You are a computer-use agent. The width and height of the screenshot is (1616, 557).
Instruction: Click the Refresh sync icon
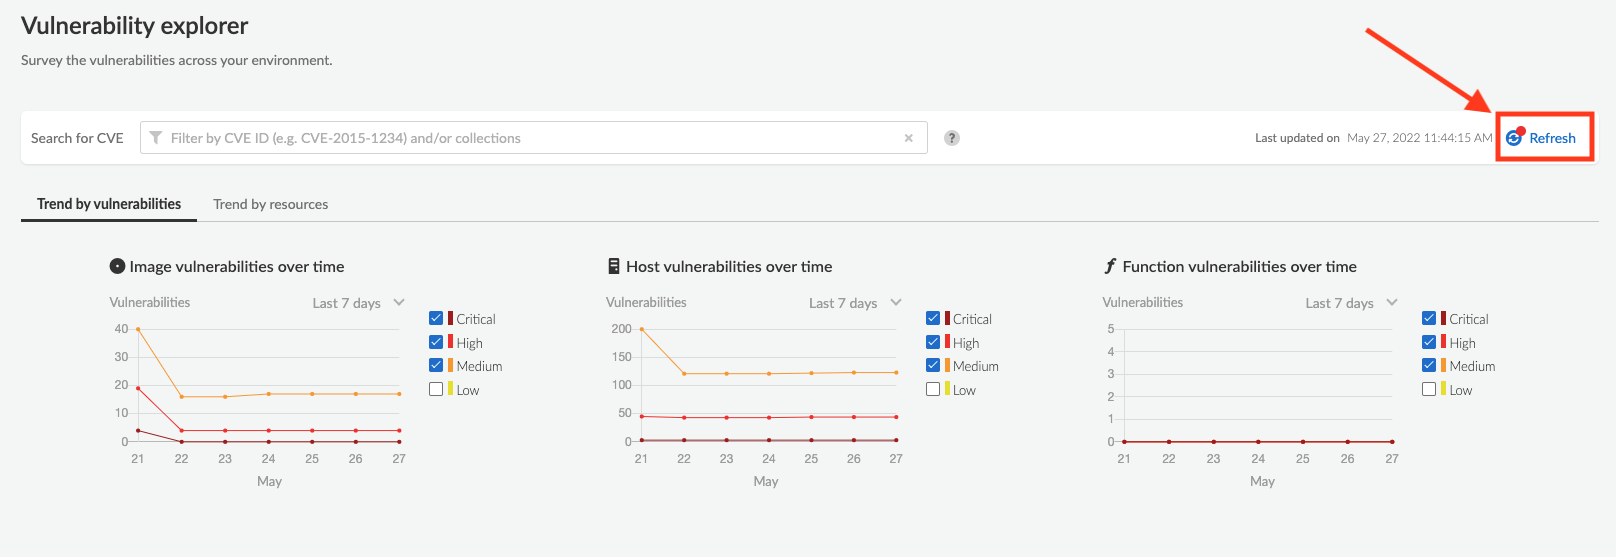point(1514,138)
